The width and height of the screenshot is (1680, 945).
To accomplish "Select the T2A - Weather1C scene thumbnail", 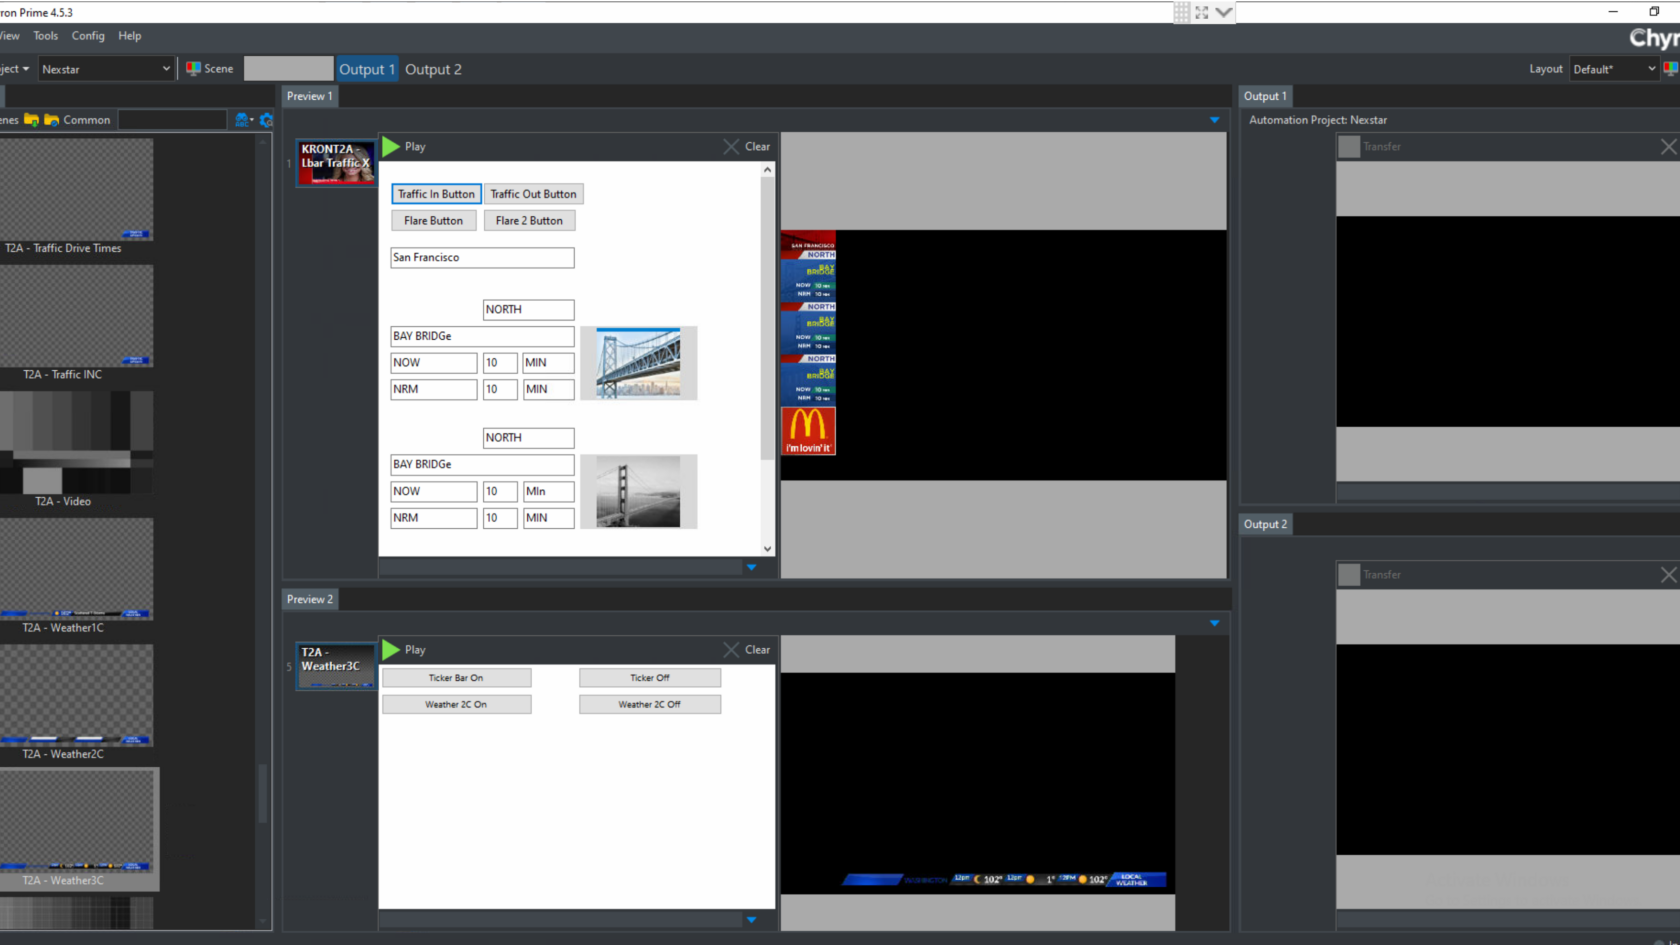I will (x=77, y=570).
